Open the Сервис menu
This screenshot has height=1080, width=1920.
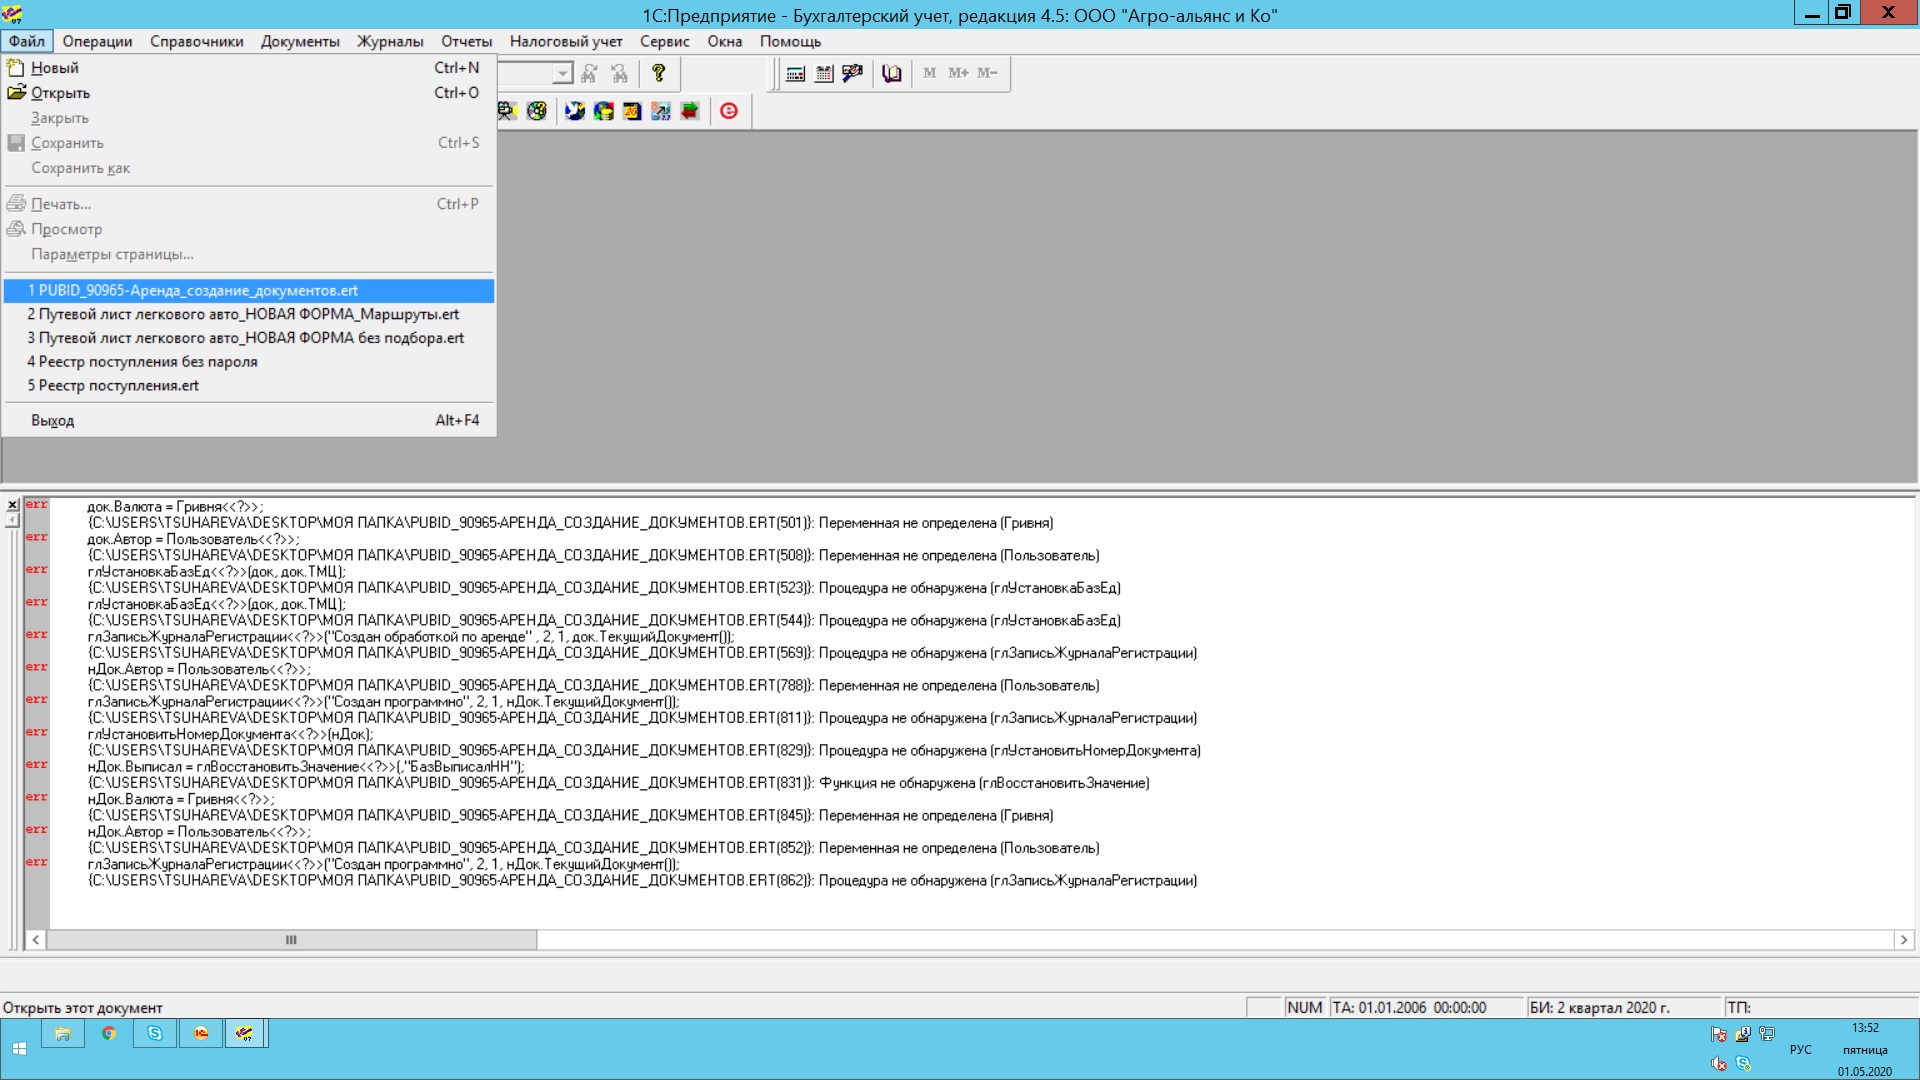[665, 41]
